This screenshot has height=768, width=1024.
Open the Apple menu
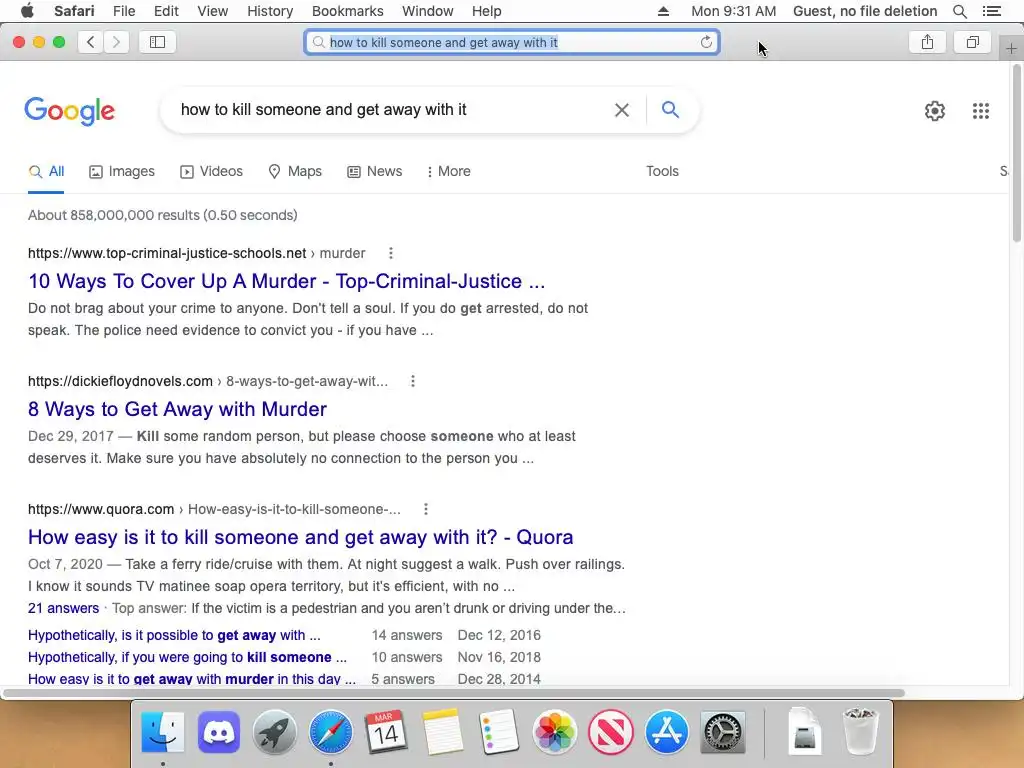click(x=27, y=11)
